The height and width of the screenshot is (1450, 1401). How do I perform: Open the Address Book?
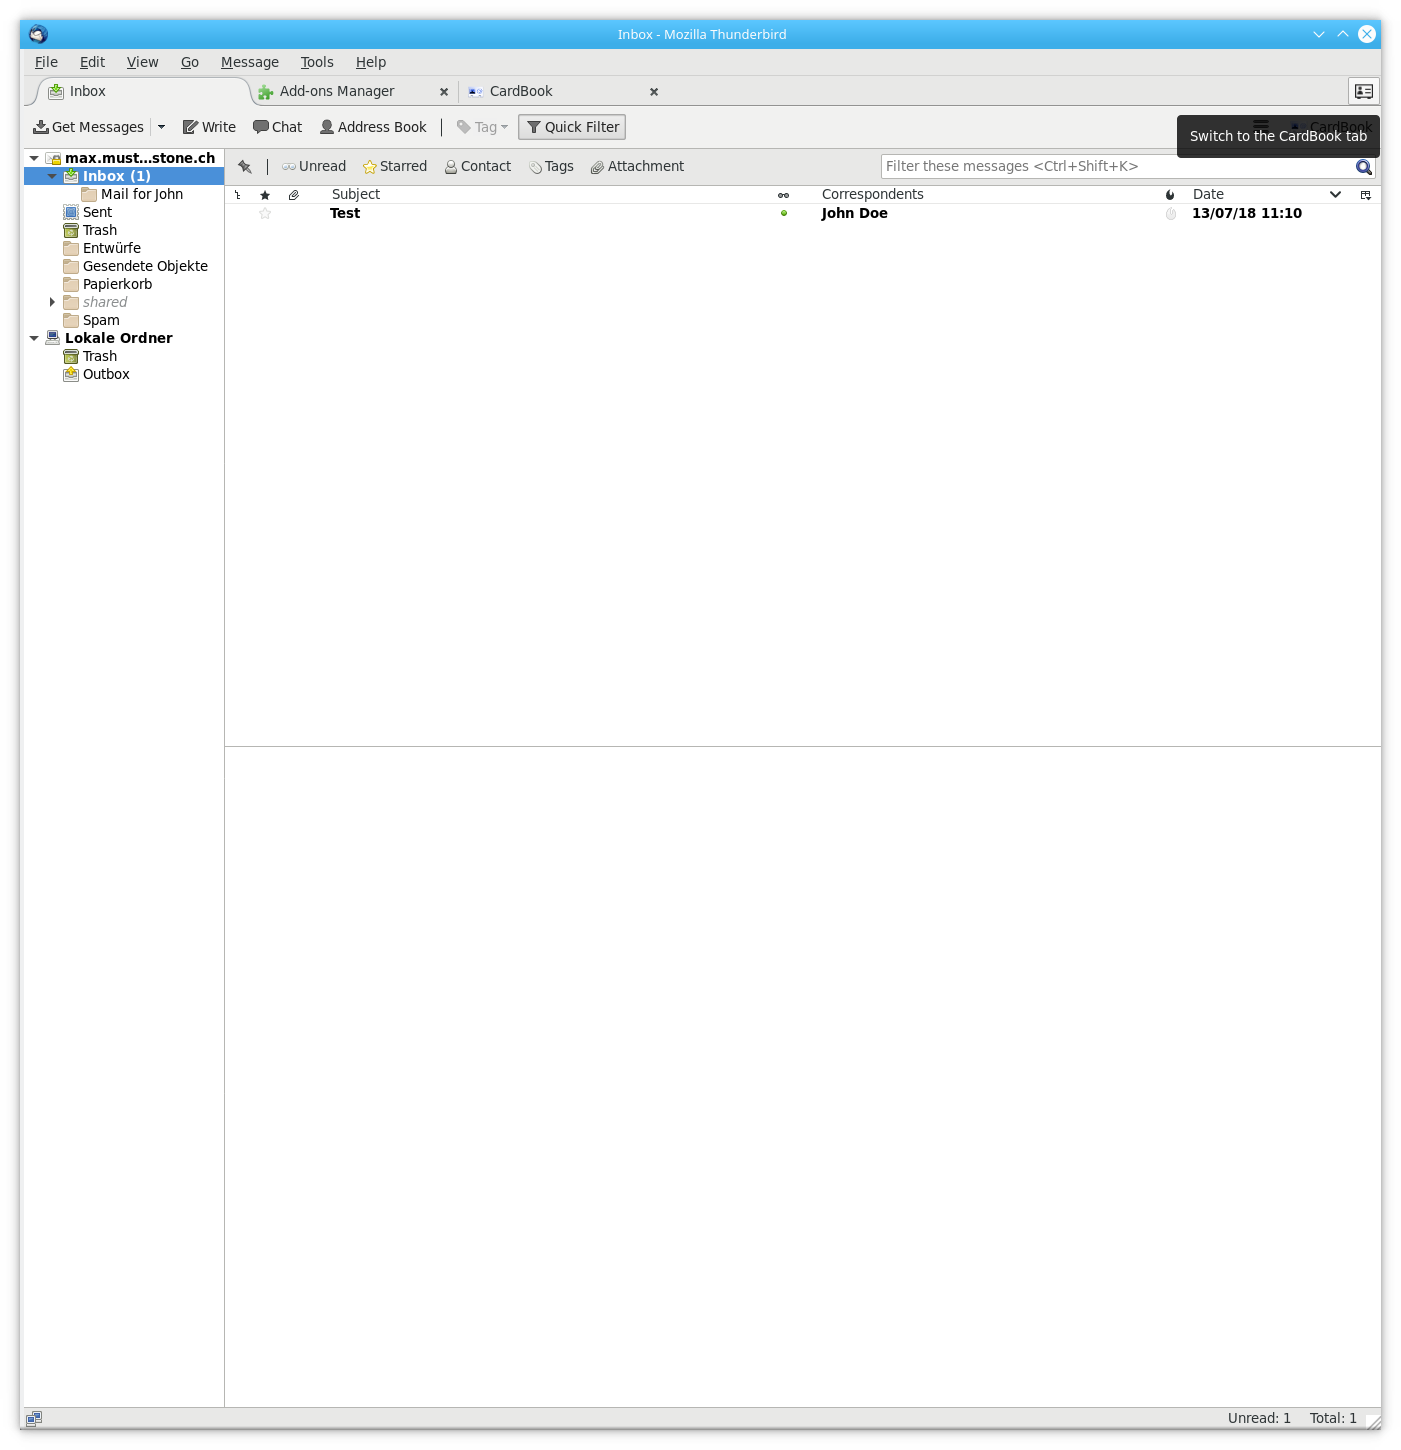[x=373, y=127]
